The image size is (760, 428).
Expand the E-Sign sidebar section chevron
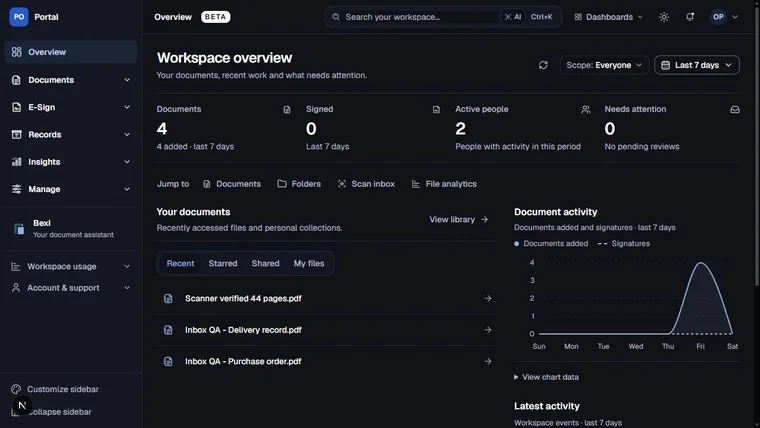tap(127, 107)
